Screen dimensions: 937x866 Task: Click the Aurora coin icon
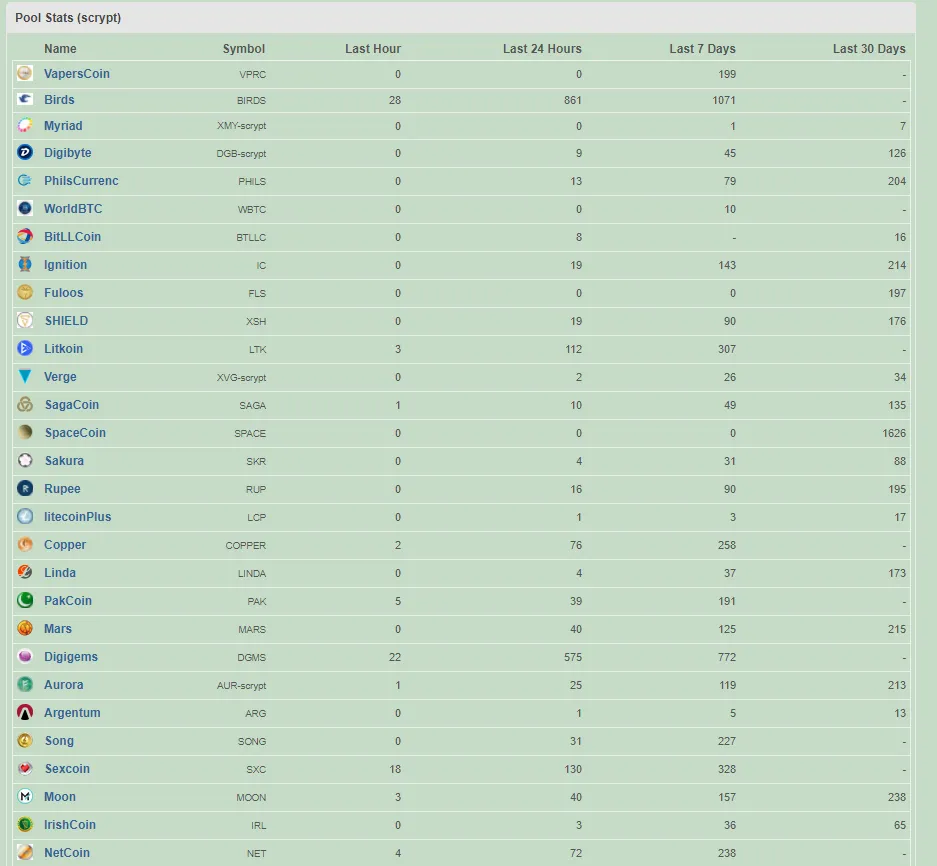[x=25, y=684]
